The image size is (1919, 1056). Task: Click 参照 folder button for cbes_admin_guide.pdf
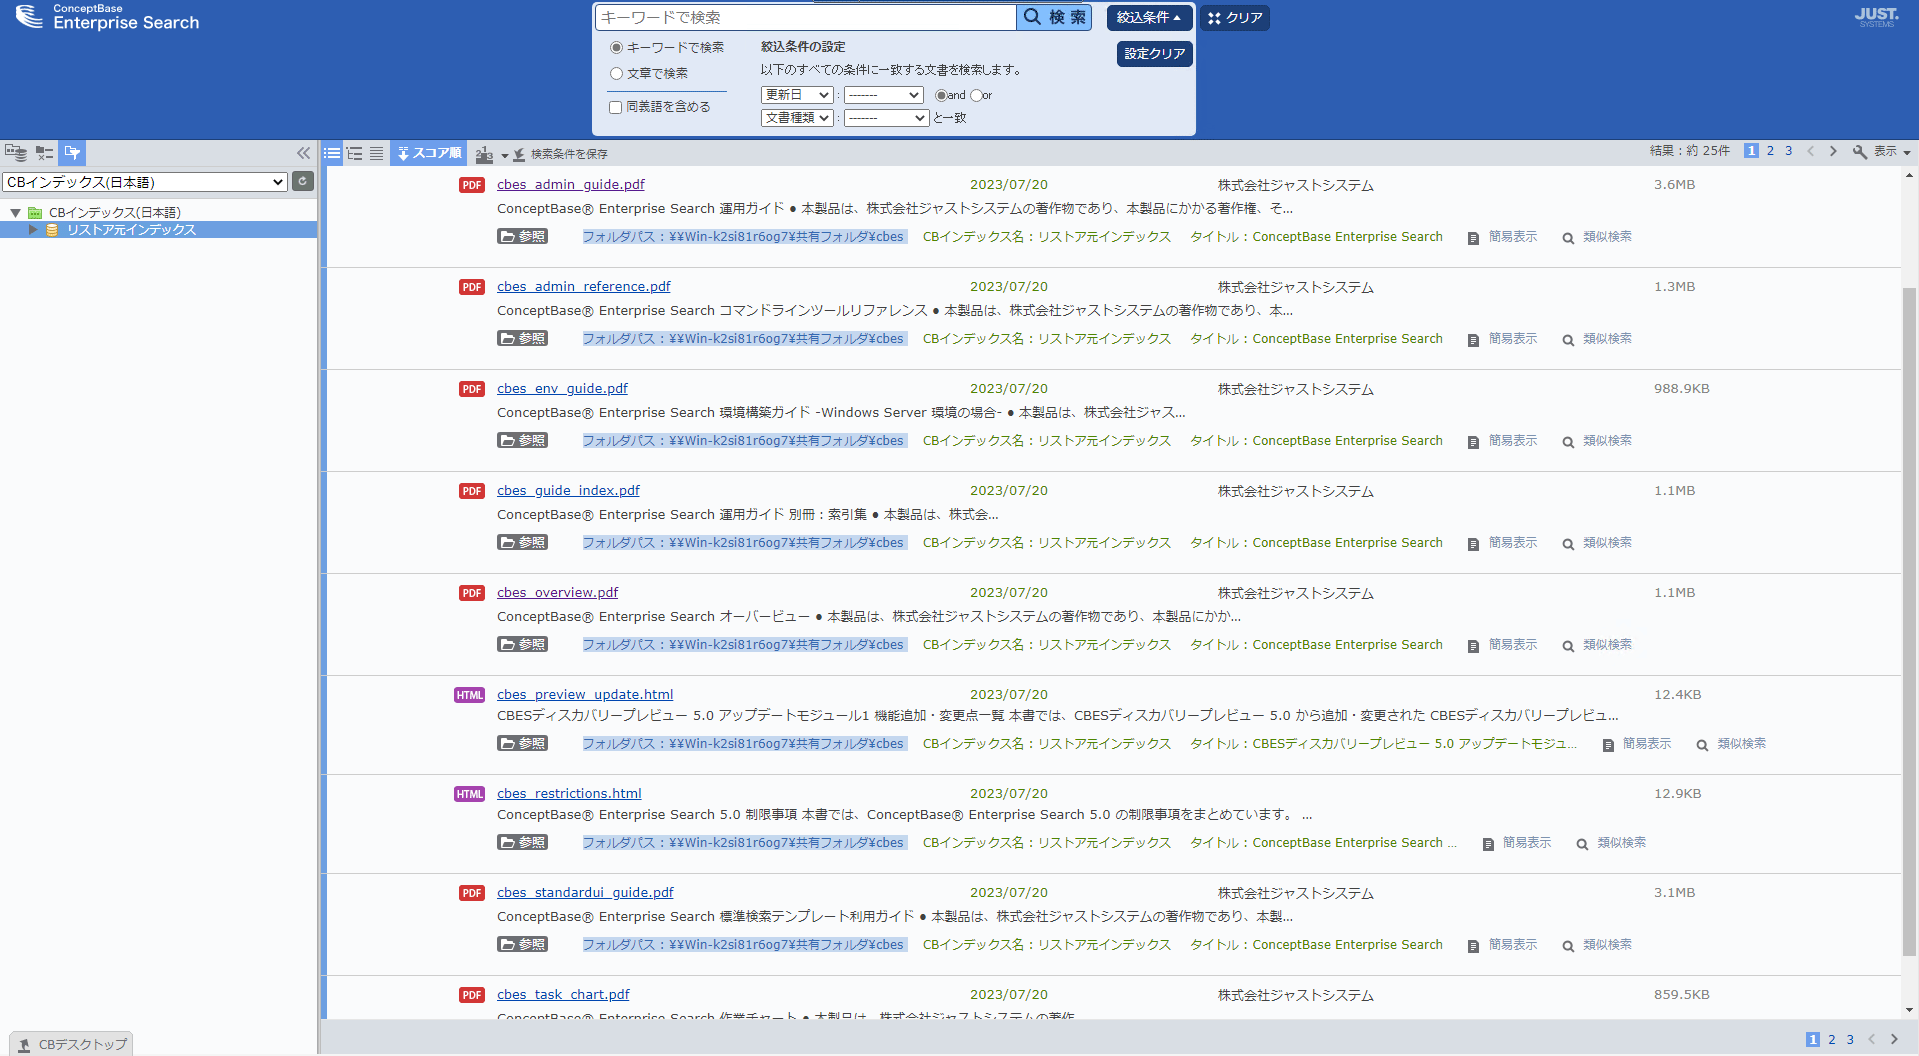pyautogui.click(x=523, y=237)
